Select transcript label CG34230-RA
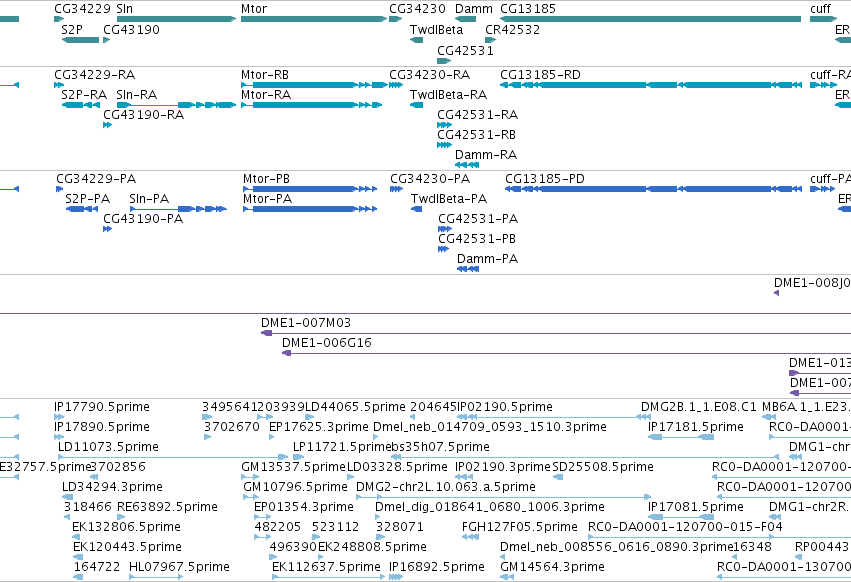The height and width of the screenshot is (582, 851). [429, 74]
